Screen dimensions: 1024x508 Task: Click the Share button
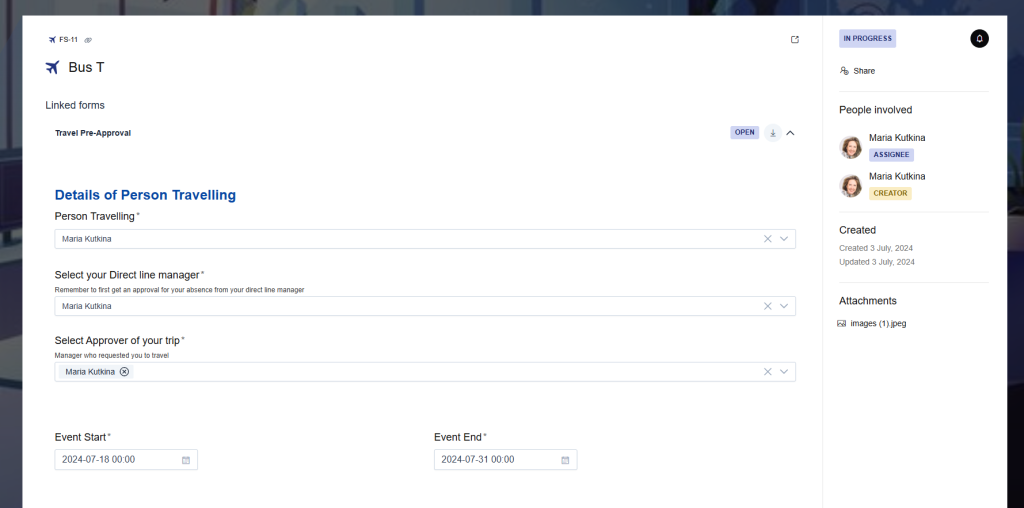(858, 71)
